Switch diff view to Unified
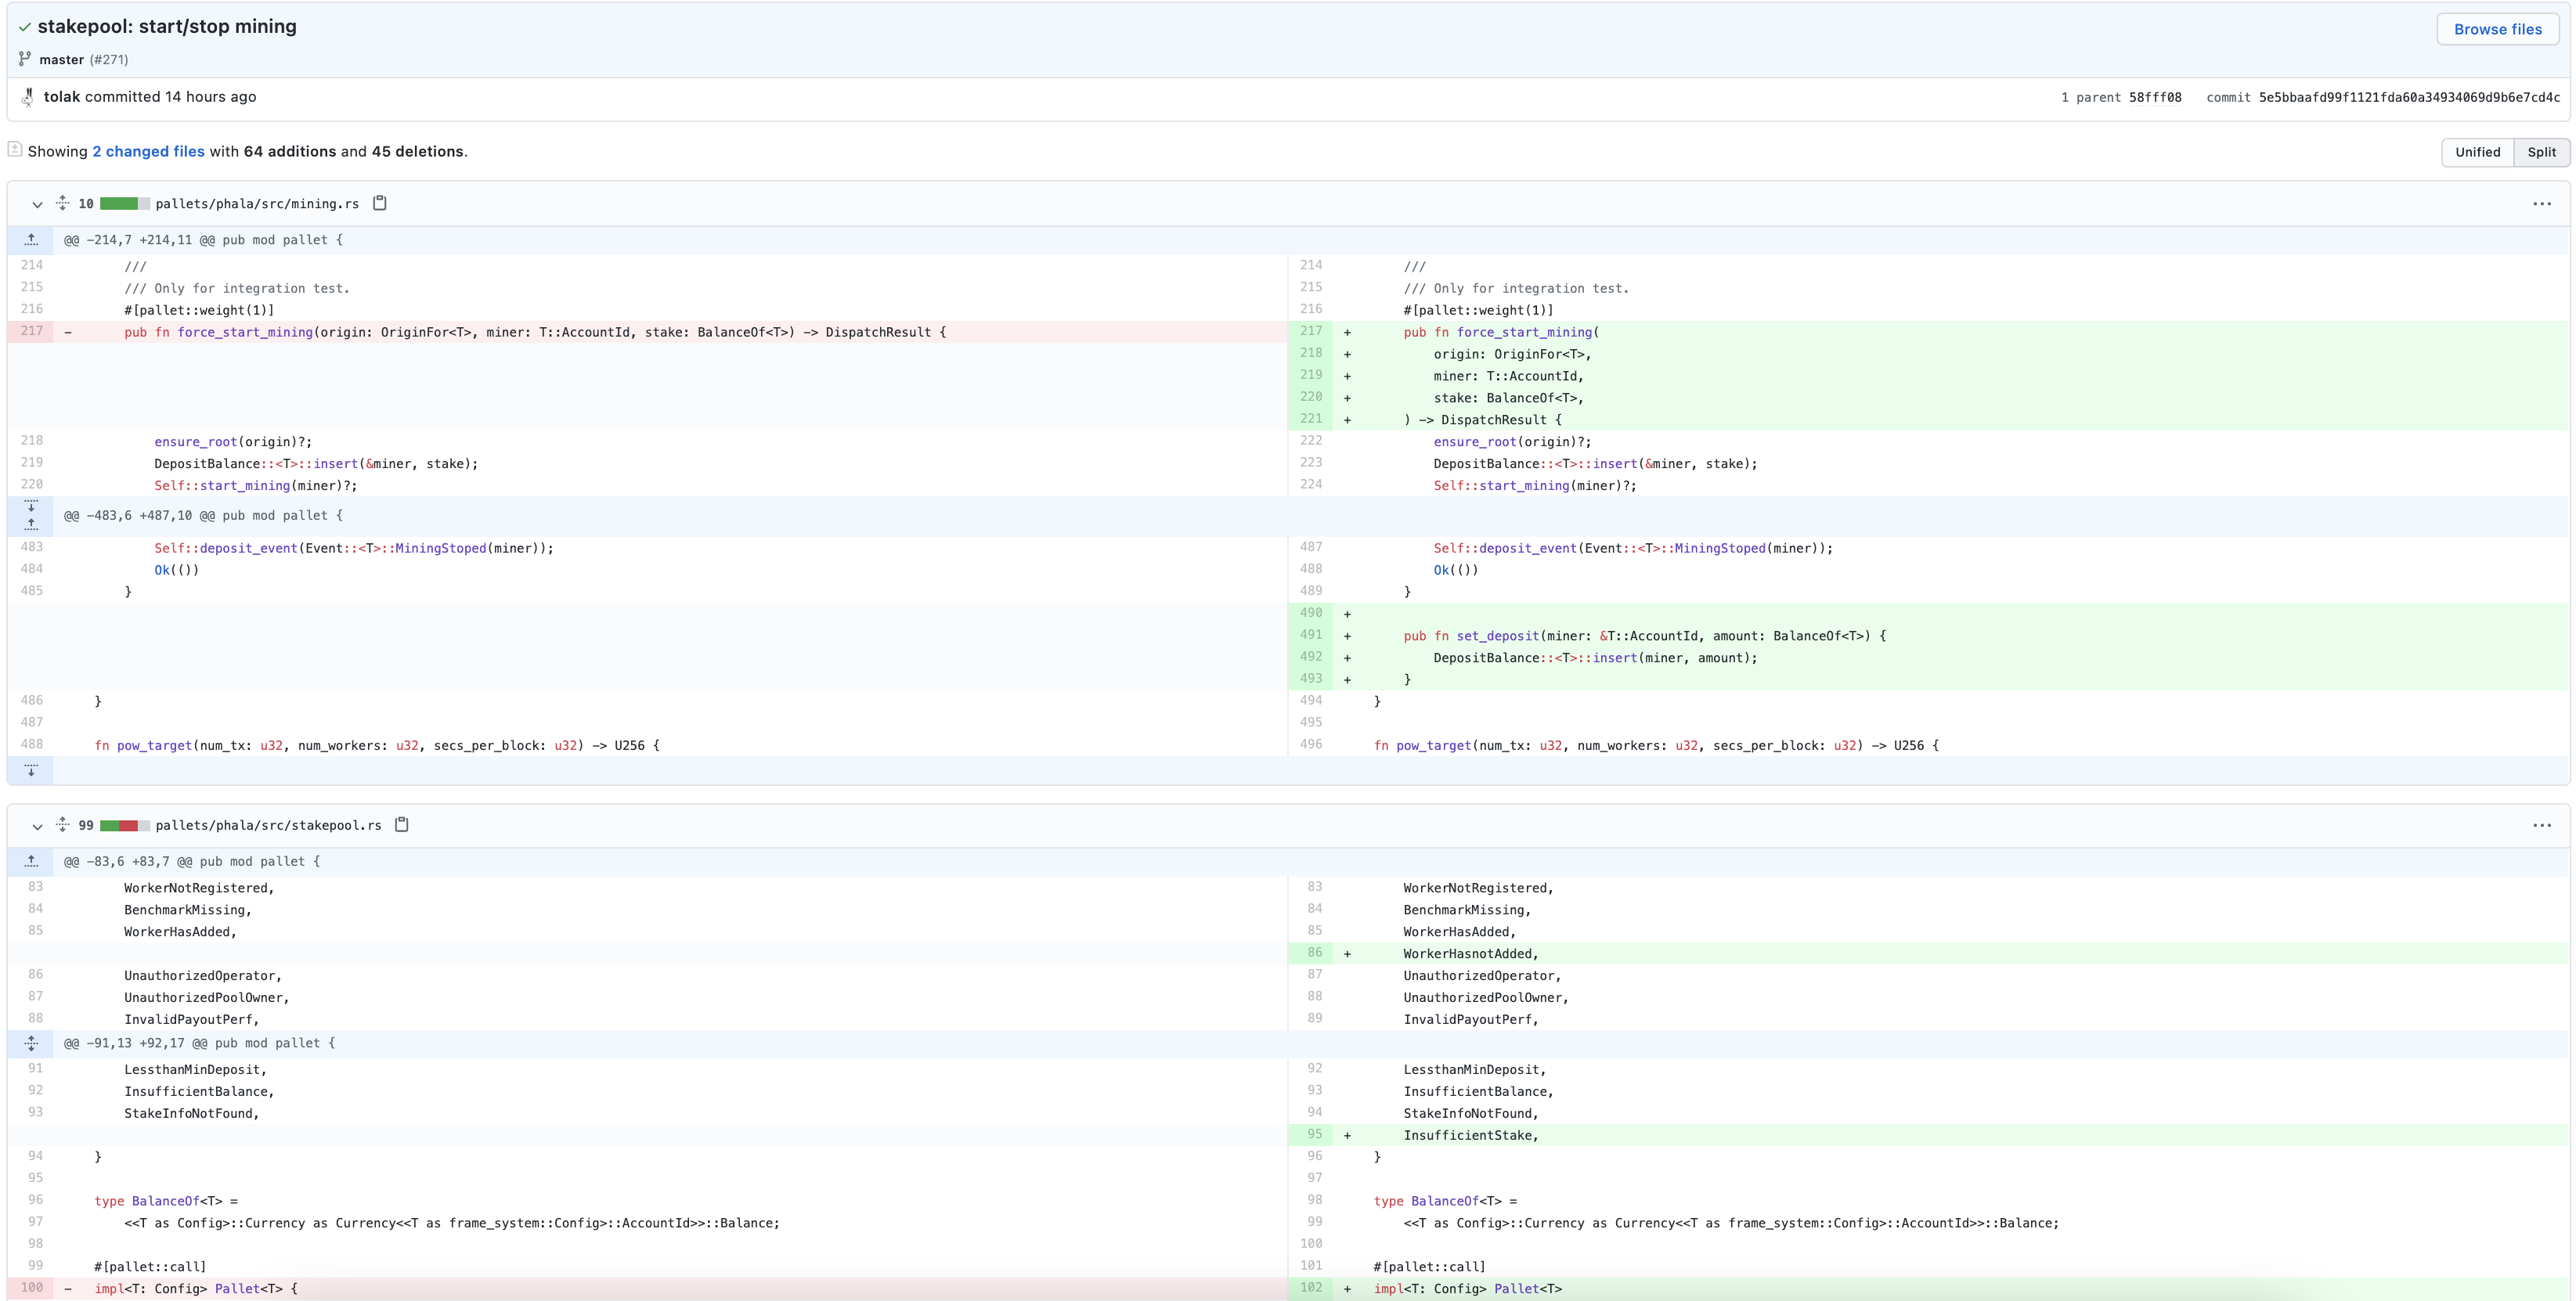 [2477, 152]
